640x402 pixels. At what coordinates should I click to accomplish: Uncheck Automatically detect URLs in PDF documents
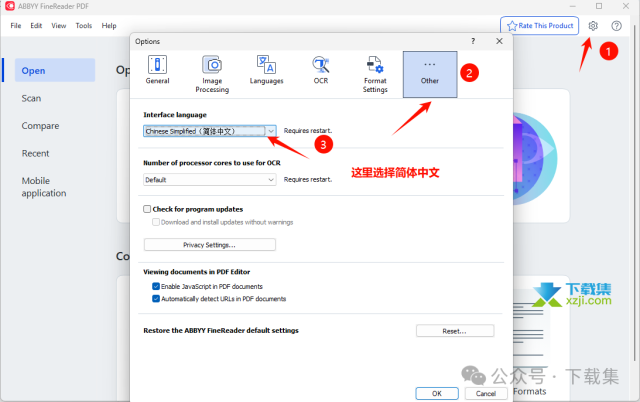[156, 299]
